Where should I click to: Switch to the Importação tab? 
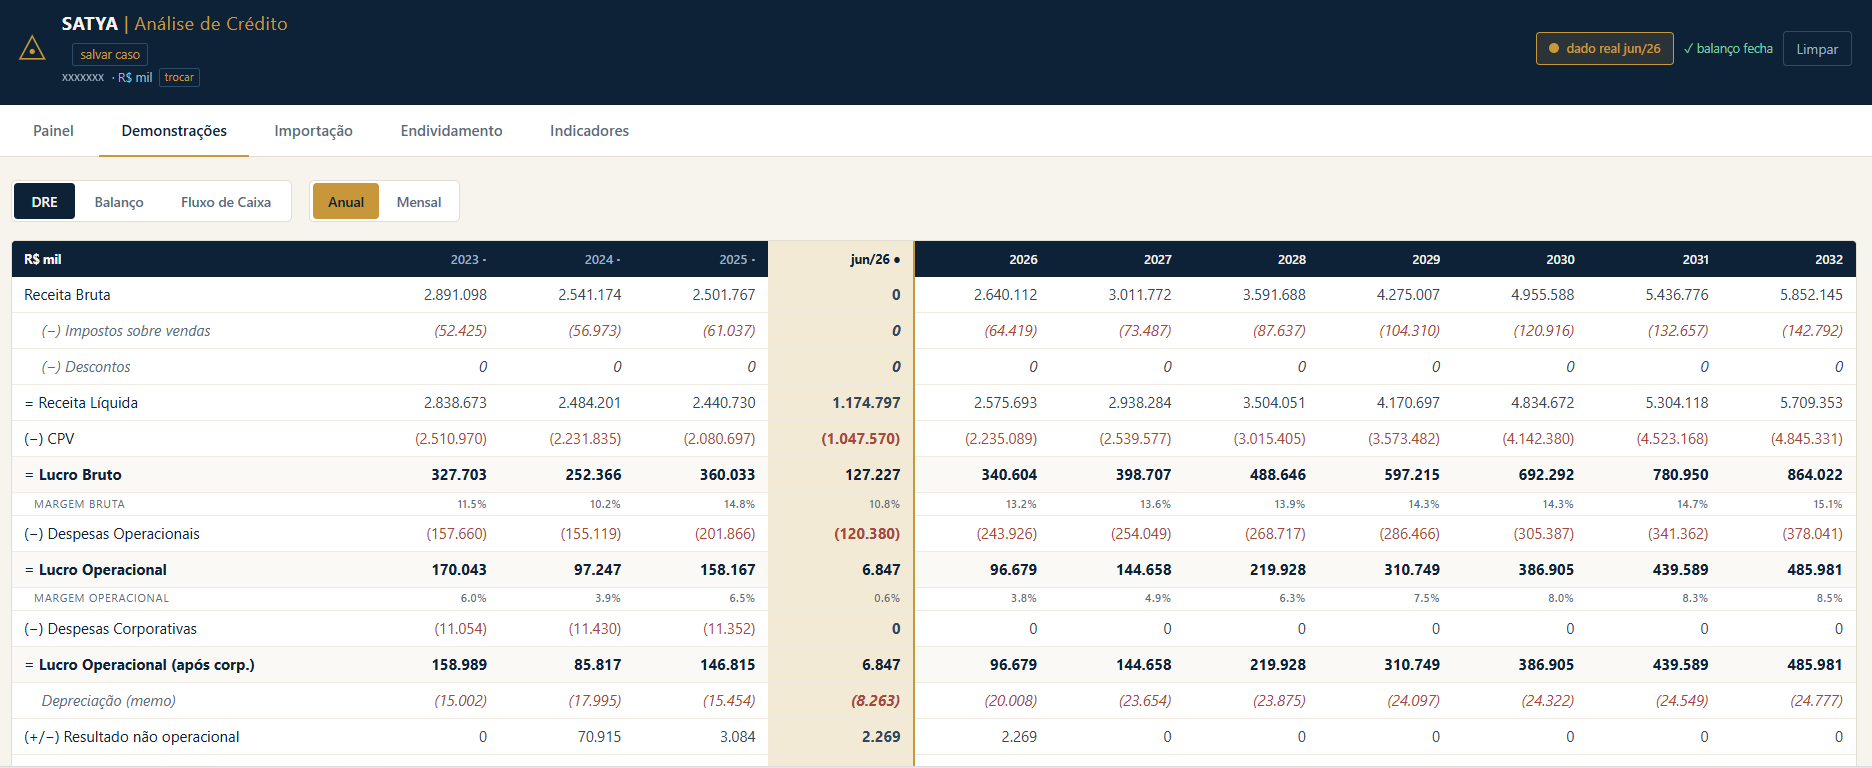[314, 131]
